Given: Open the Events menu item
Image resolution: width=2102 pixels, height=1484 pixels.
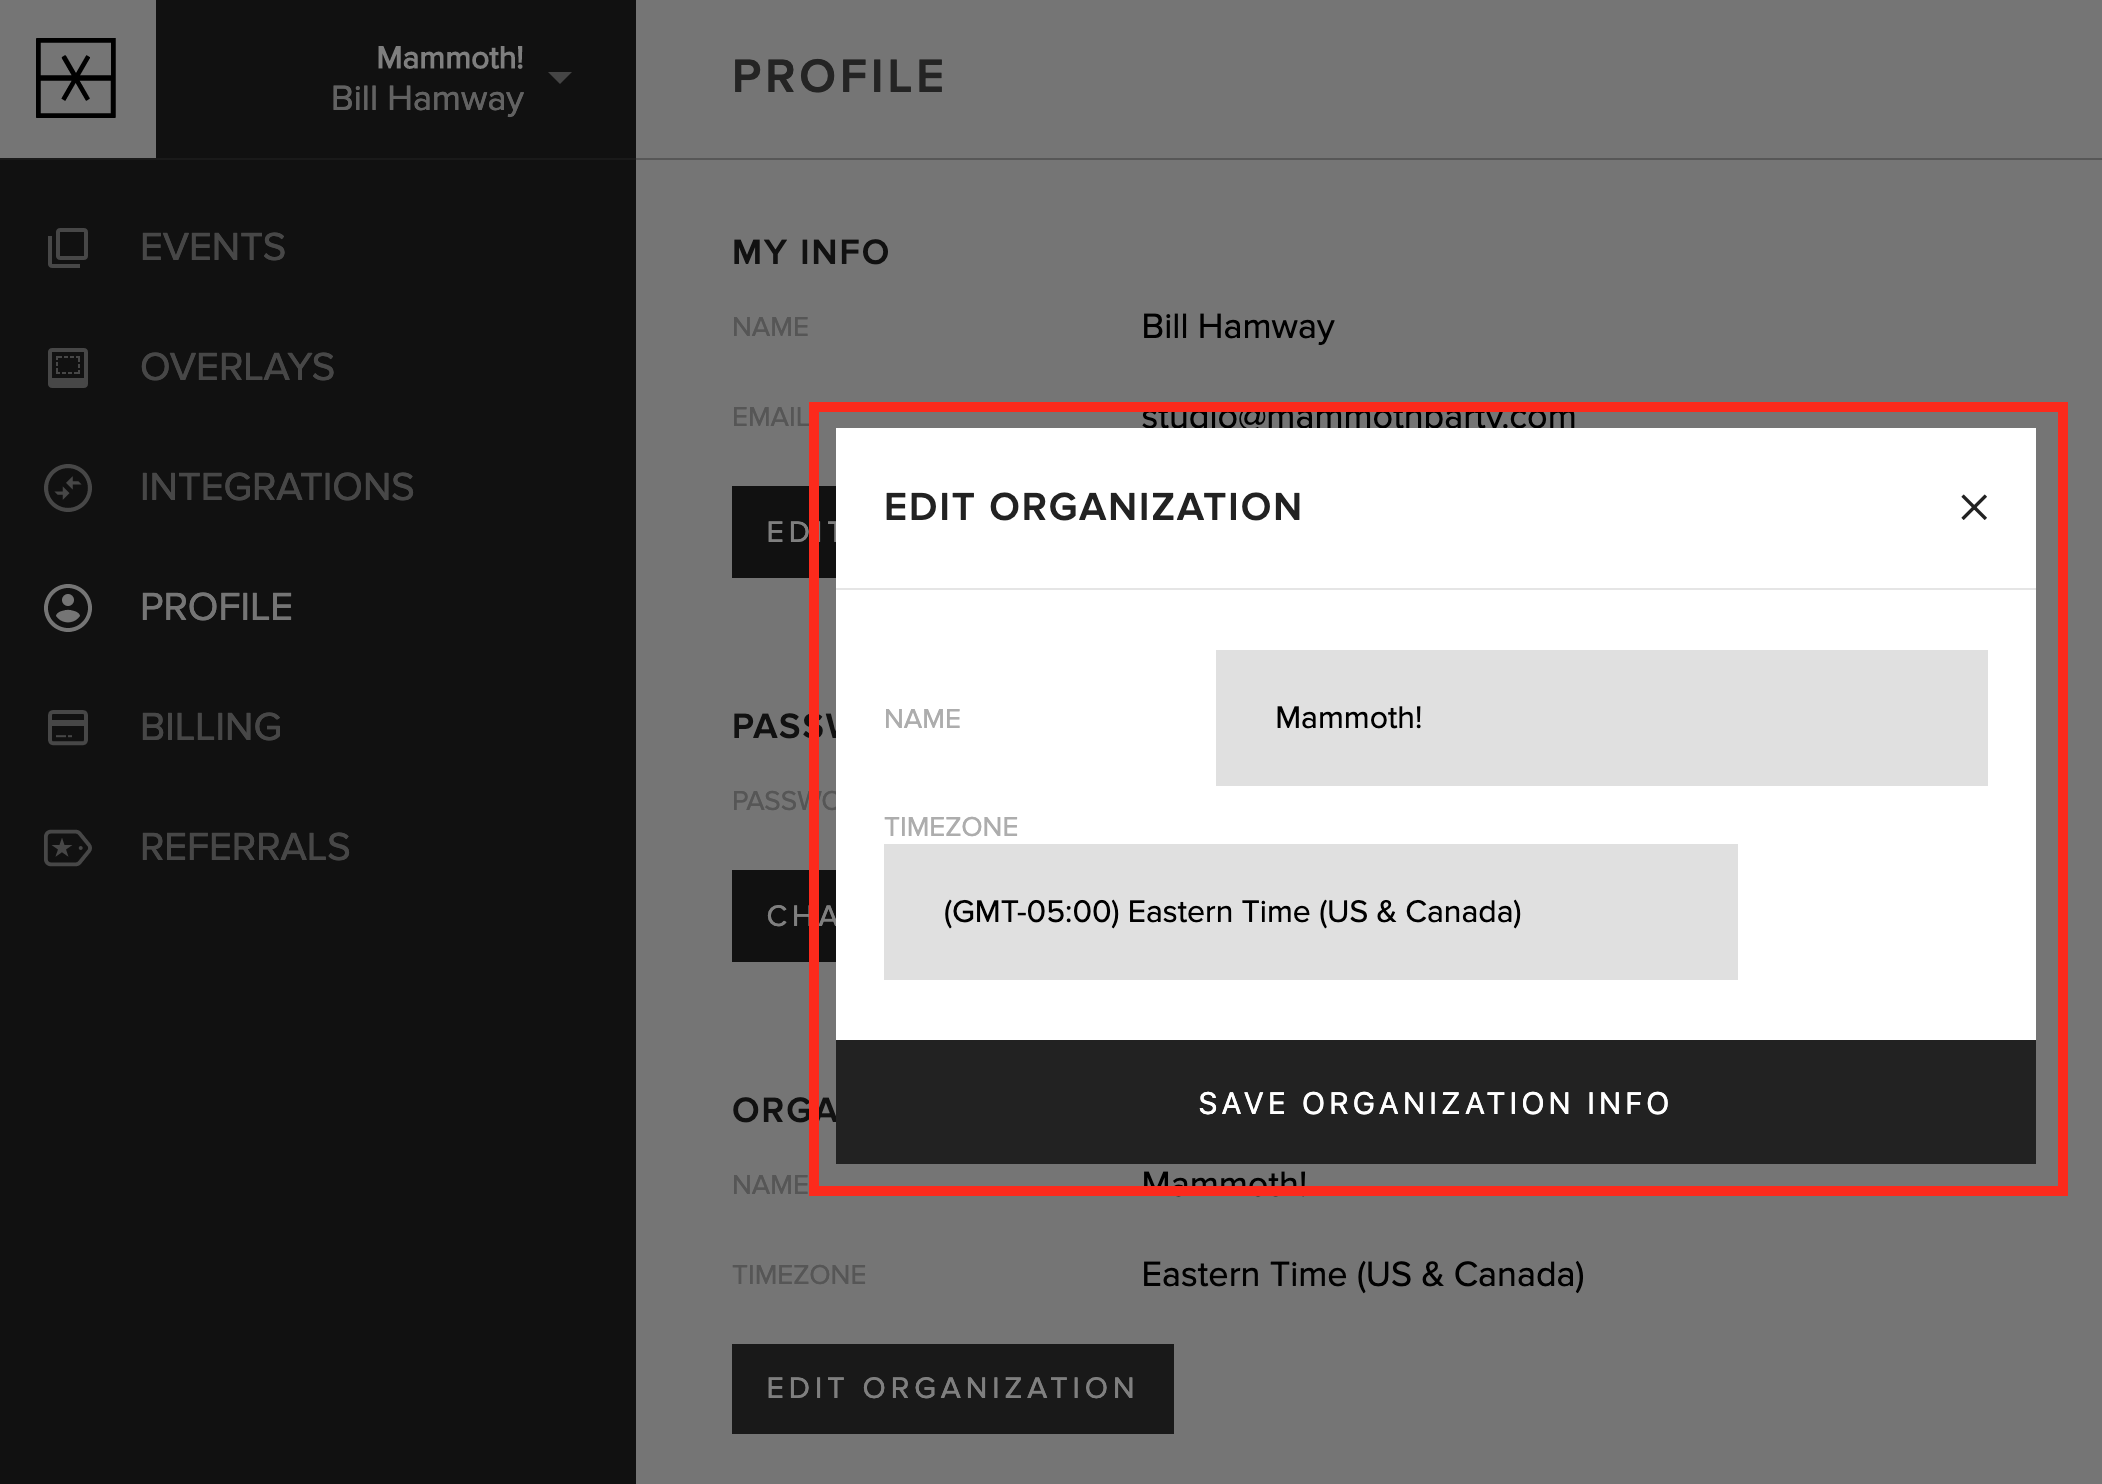Looking at the screenshot, I should (213, 247).
